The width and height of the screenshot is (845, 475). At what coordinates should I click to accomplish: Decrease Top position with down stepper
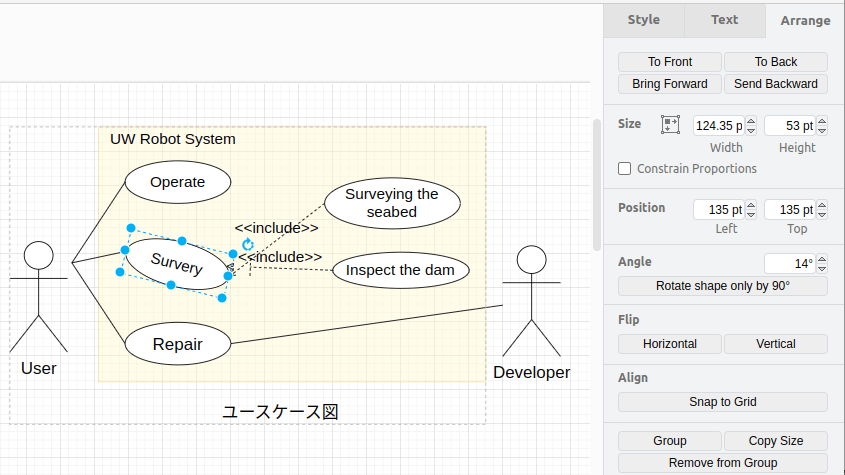click(x=822, y=215)
